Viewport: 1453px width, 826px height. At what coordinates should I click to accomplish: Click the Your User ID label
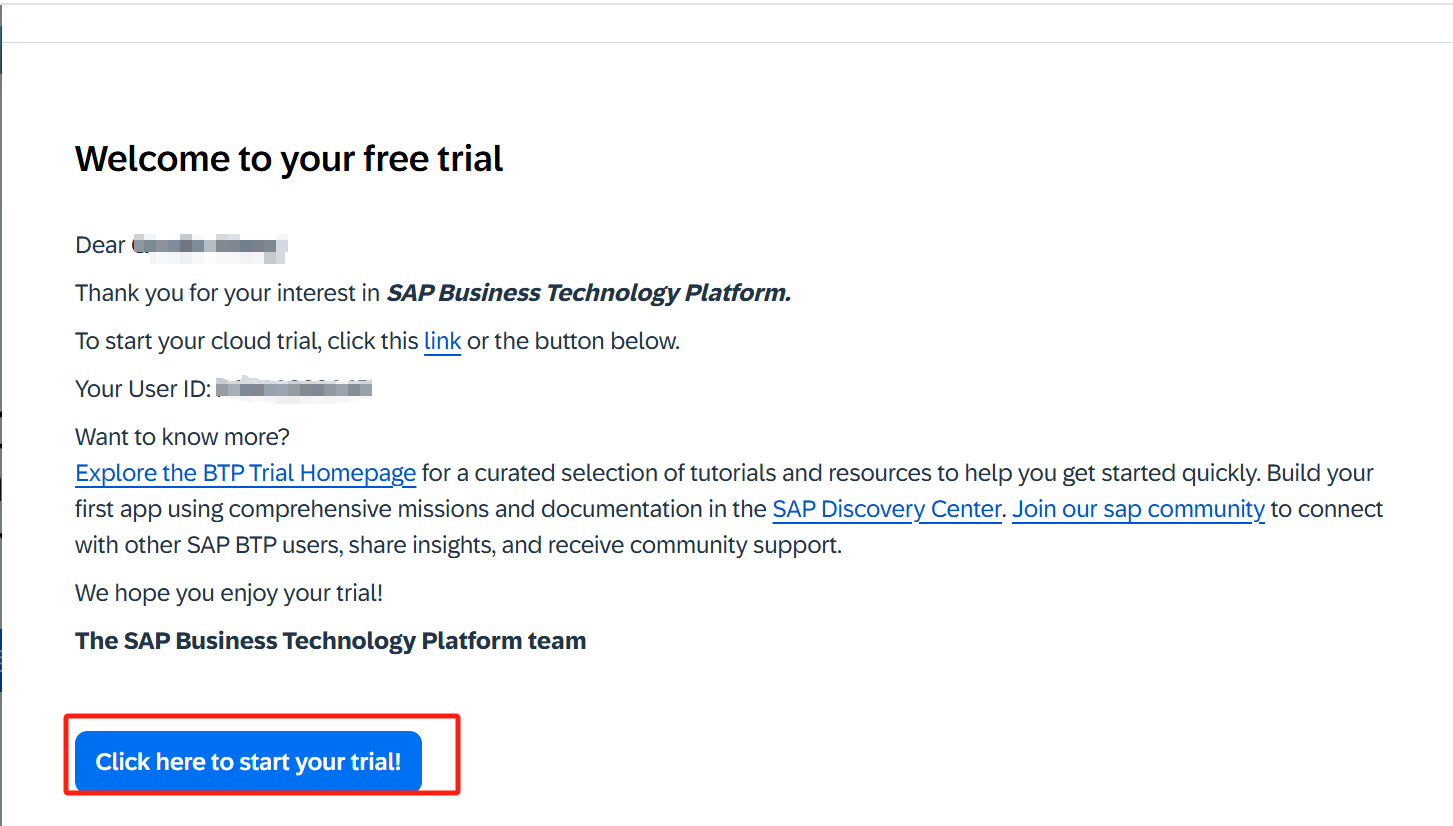tap(142, 389)
